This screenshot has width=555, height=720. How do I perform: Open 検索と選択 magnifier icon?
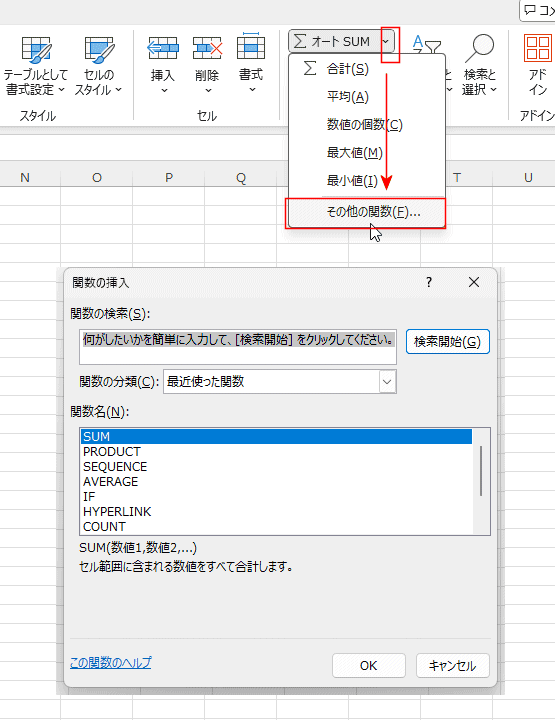pyautogui.click(x=479, y=48)
